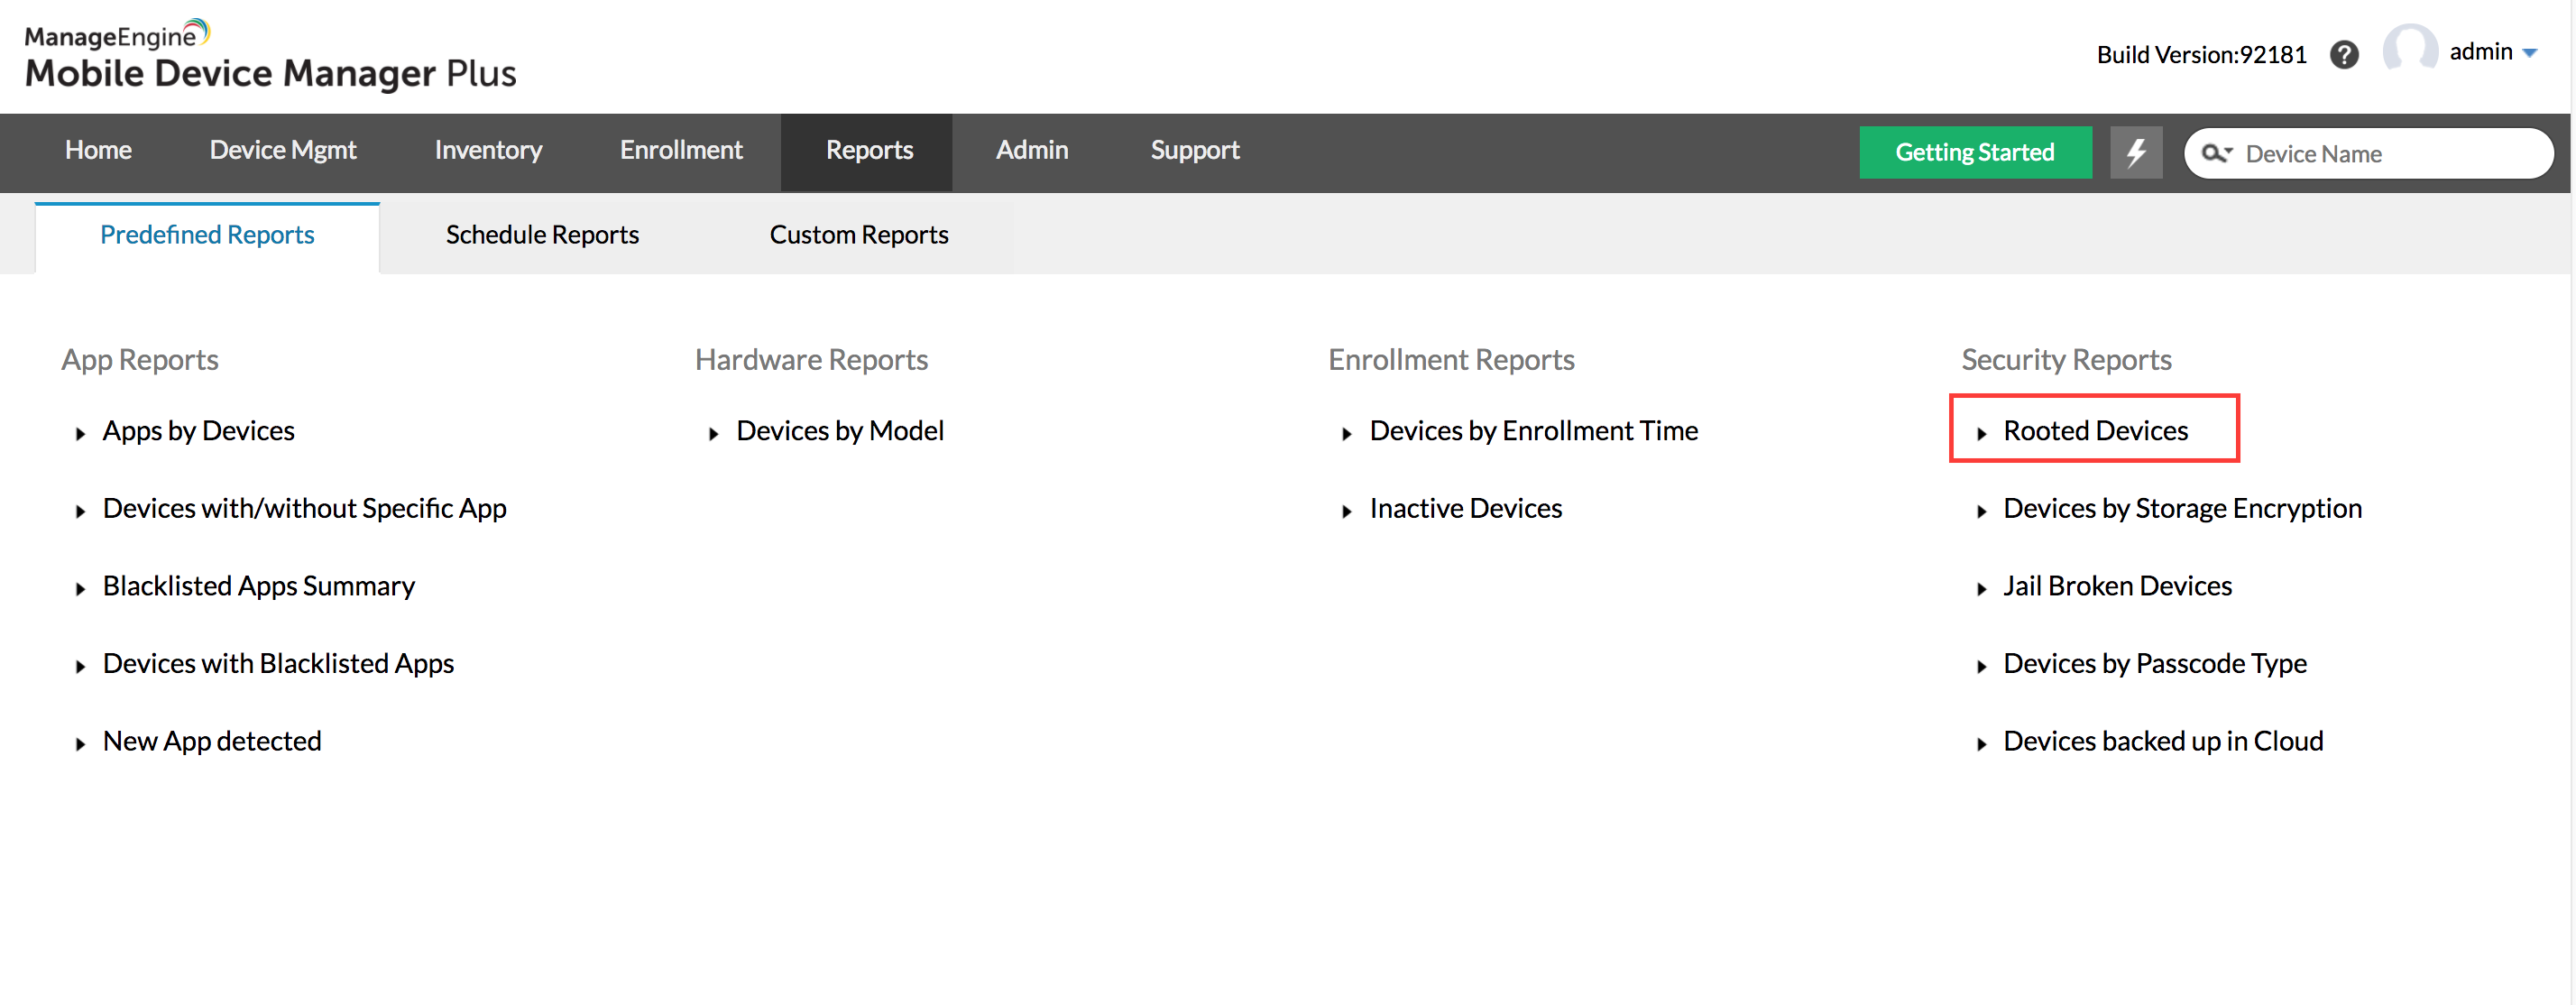This screenshot has height=1005, width=2576.
Task: Click arrow beside Devices by Model
Action: click(x=713, y=434)
